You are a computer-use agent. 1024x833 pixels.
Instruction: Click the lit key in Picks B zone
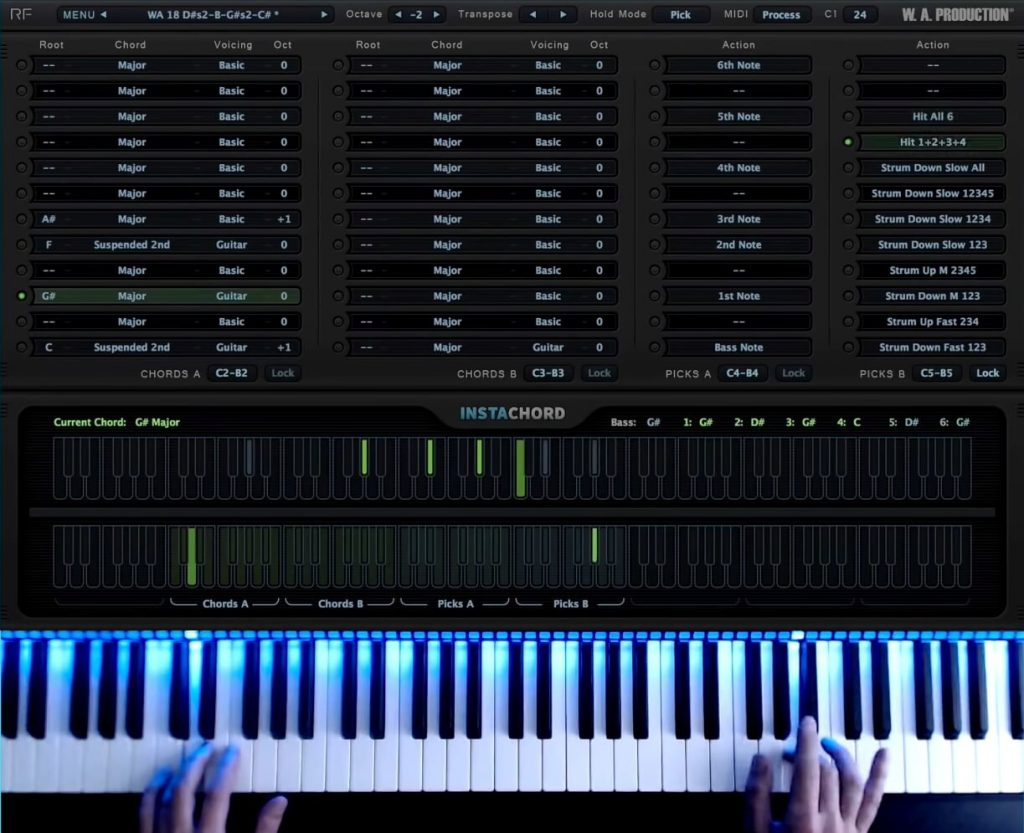594,545
